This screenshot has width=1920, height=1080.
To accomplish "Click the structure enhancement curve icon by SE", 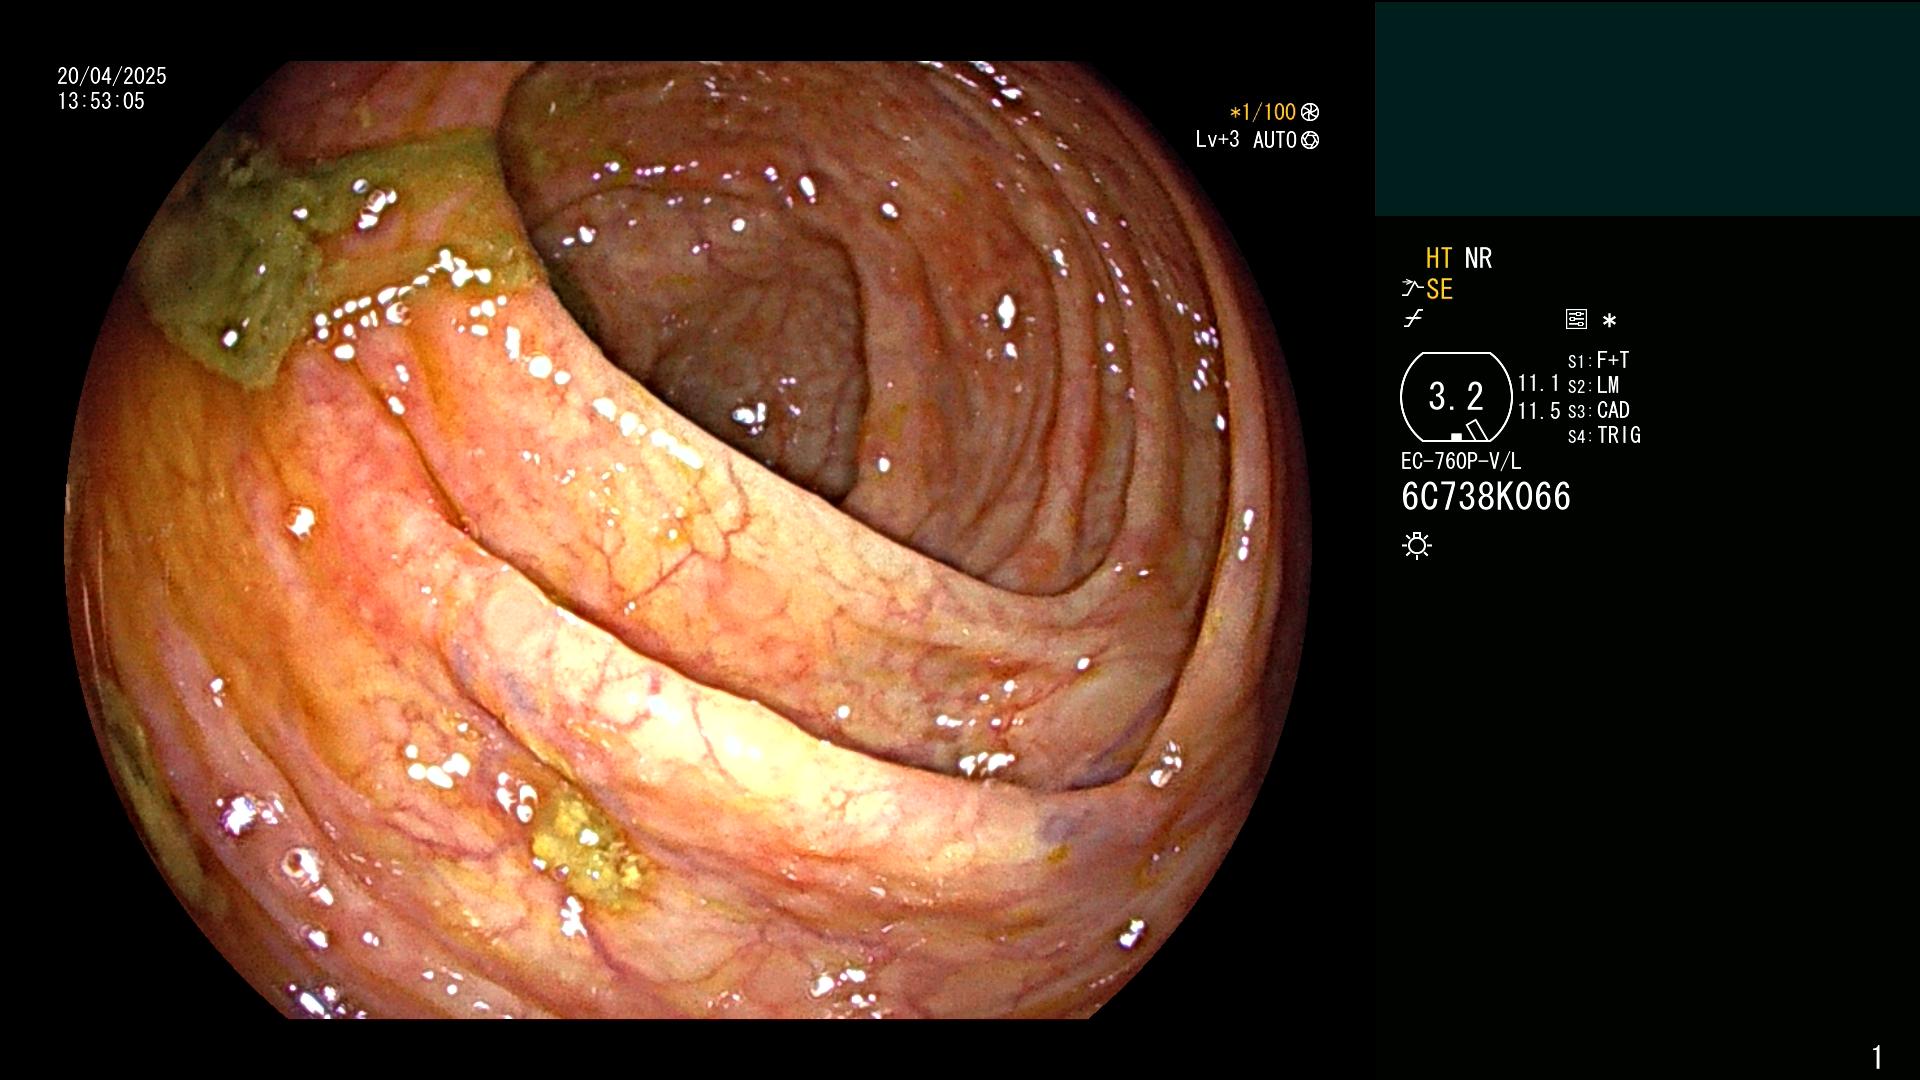I will click(x=1412, y=288).
